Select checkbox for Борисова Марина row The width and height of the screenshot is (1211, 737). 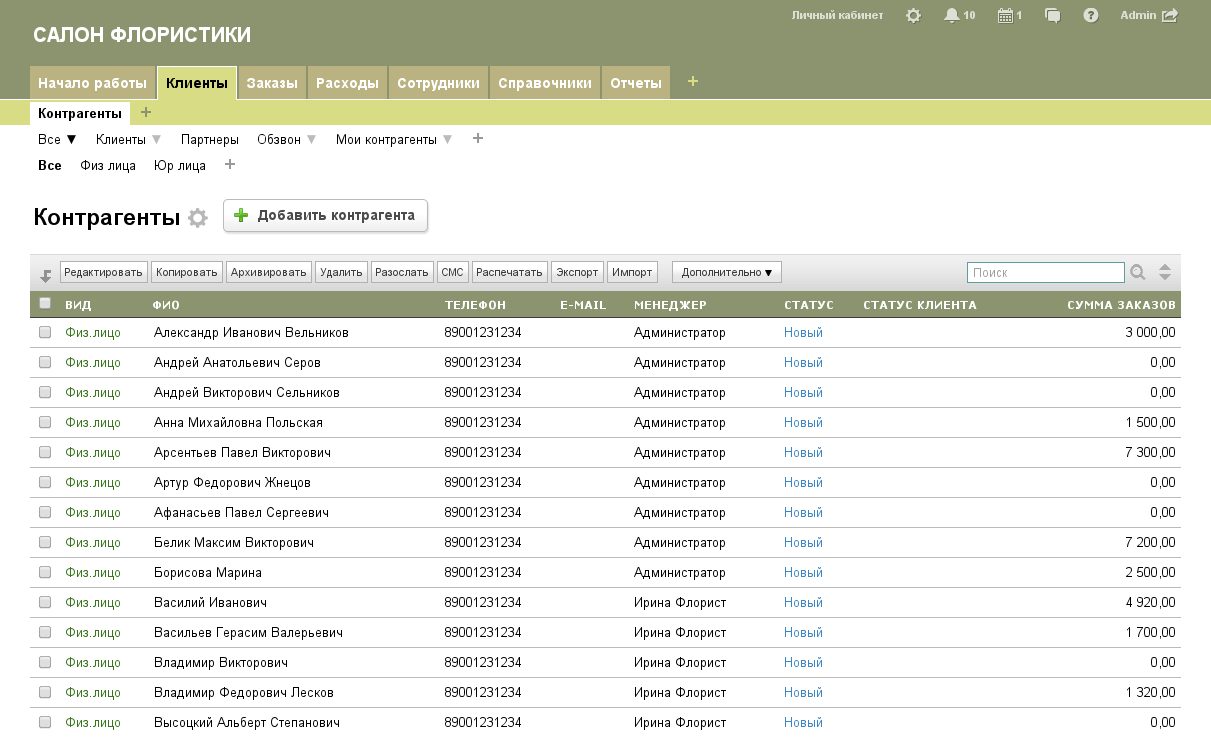[45, 573]
